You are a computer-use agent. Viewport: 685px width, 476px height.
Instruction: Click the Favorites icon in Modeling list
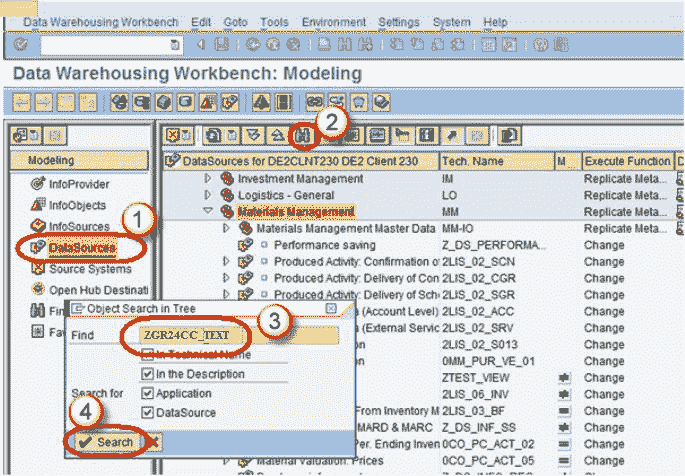click(x=38, y=332)
